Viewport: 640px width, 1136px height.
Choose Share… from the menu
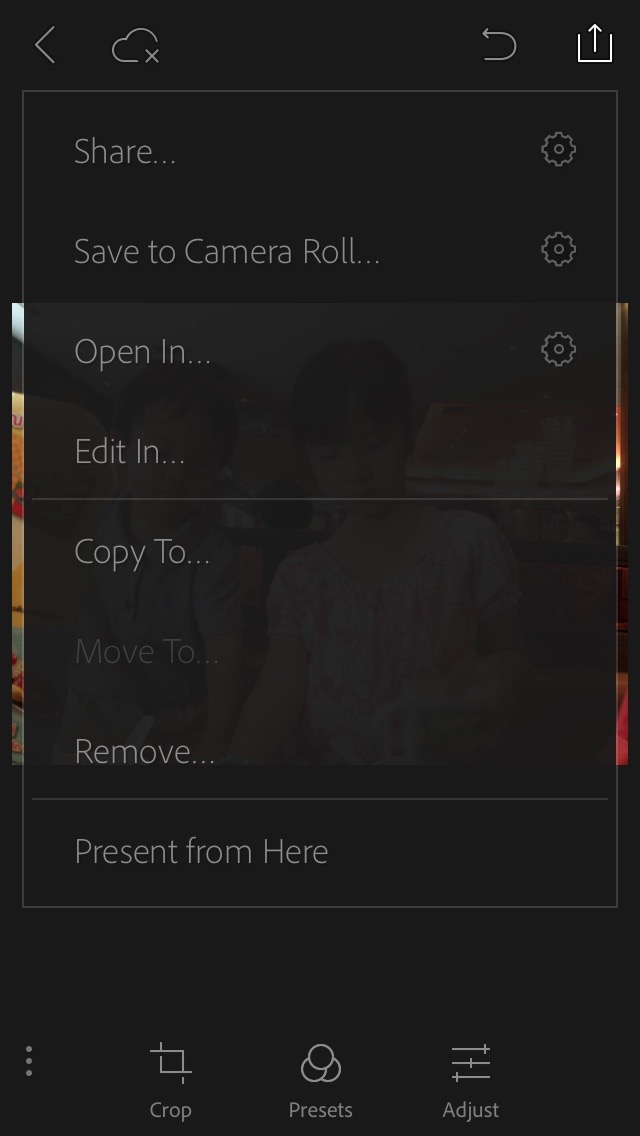tap(125, 152)
